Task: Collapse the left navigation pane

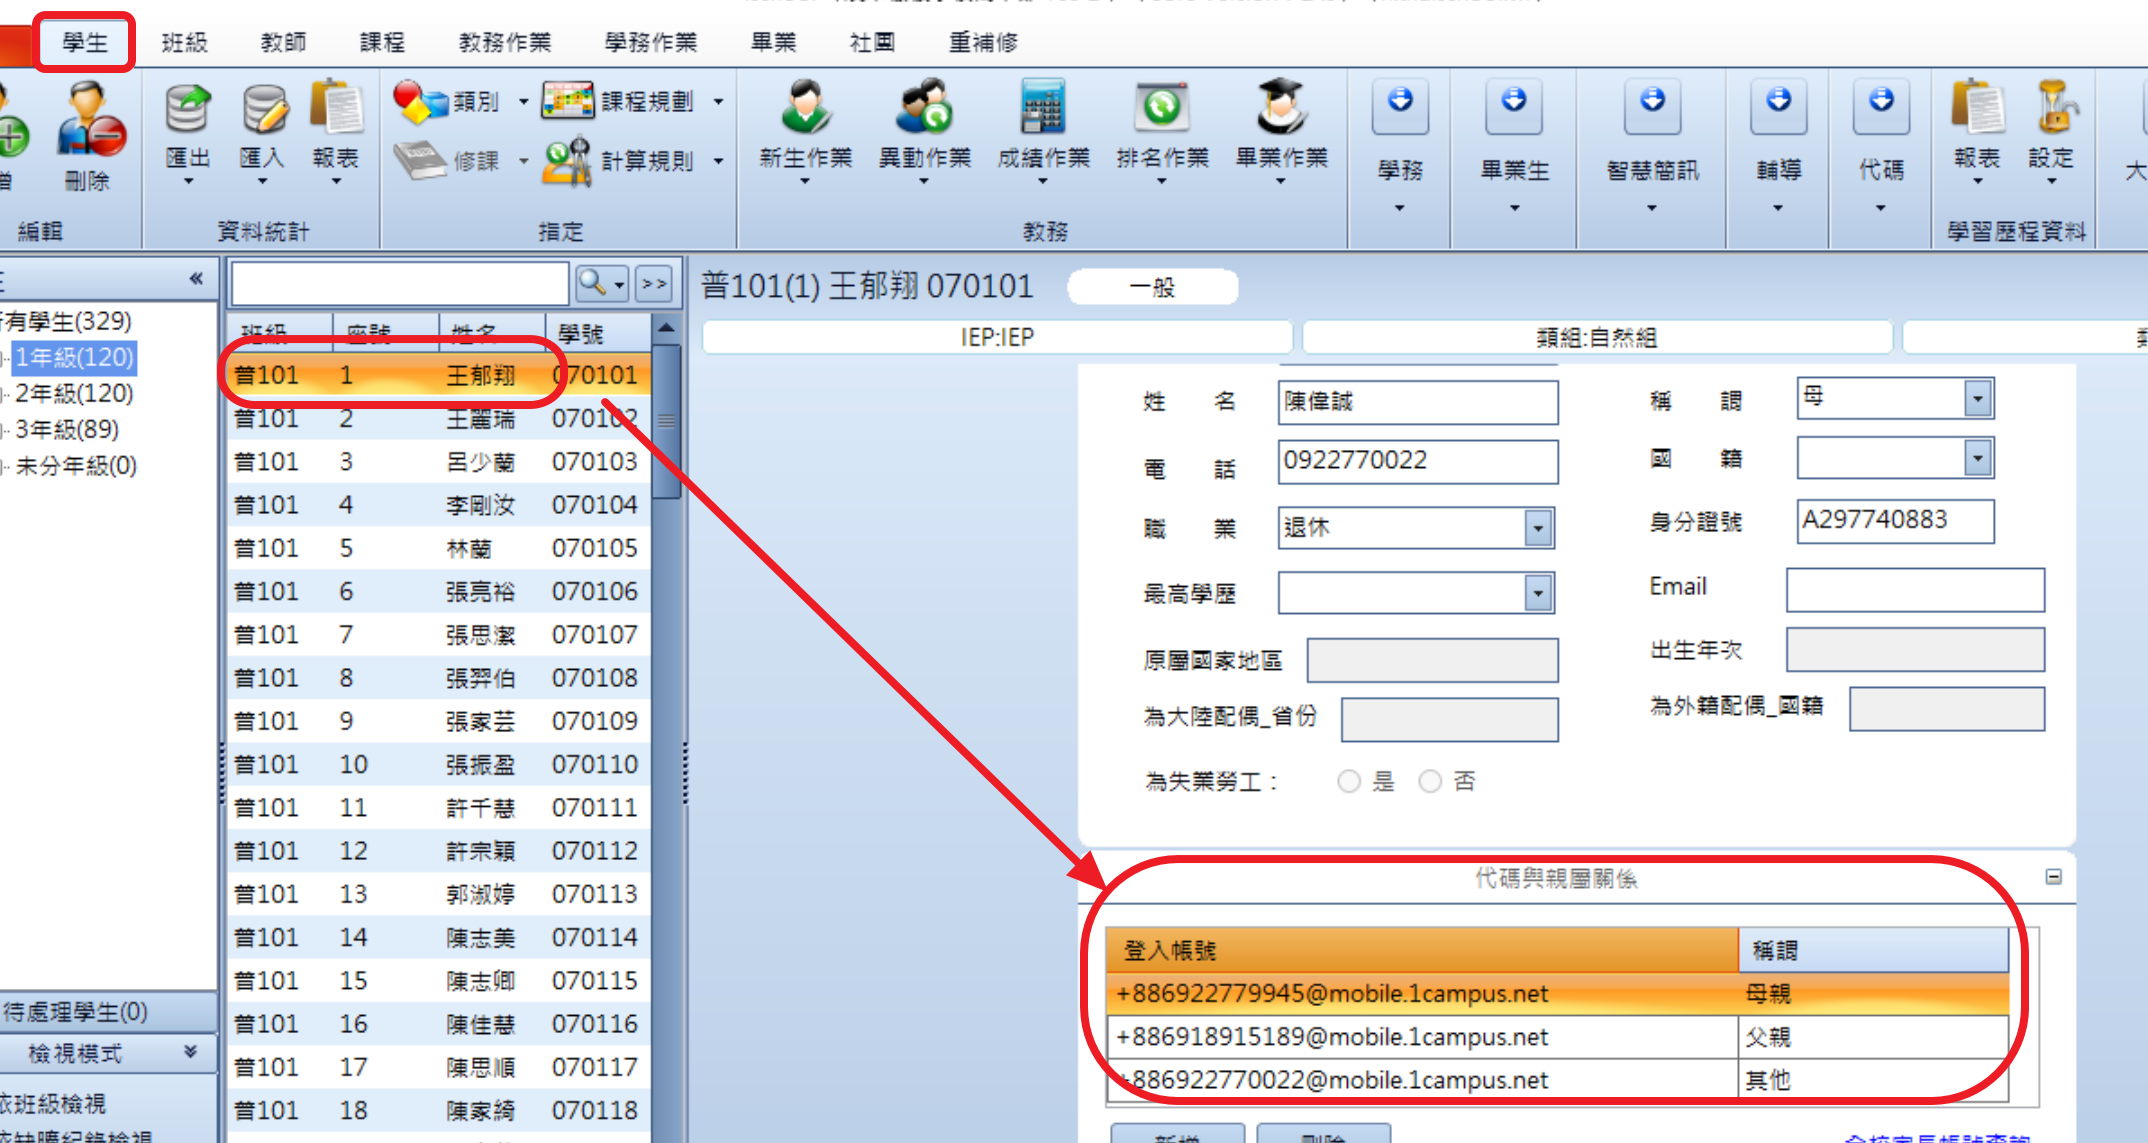Action: point(196,278)
